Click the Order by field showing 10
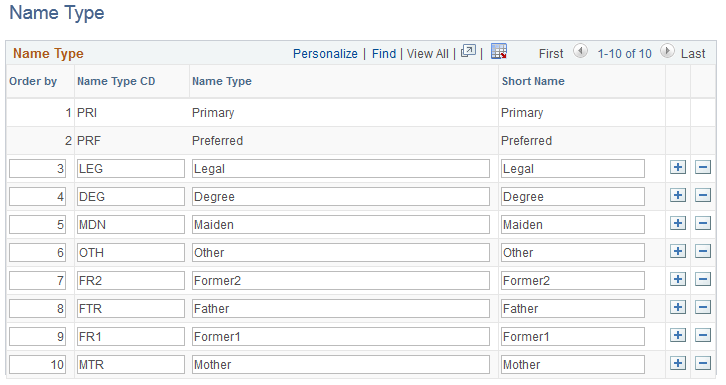Viewport: 726px width, 385px height. point(37,364)
